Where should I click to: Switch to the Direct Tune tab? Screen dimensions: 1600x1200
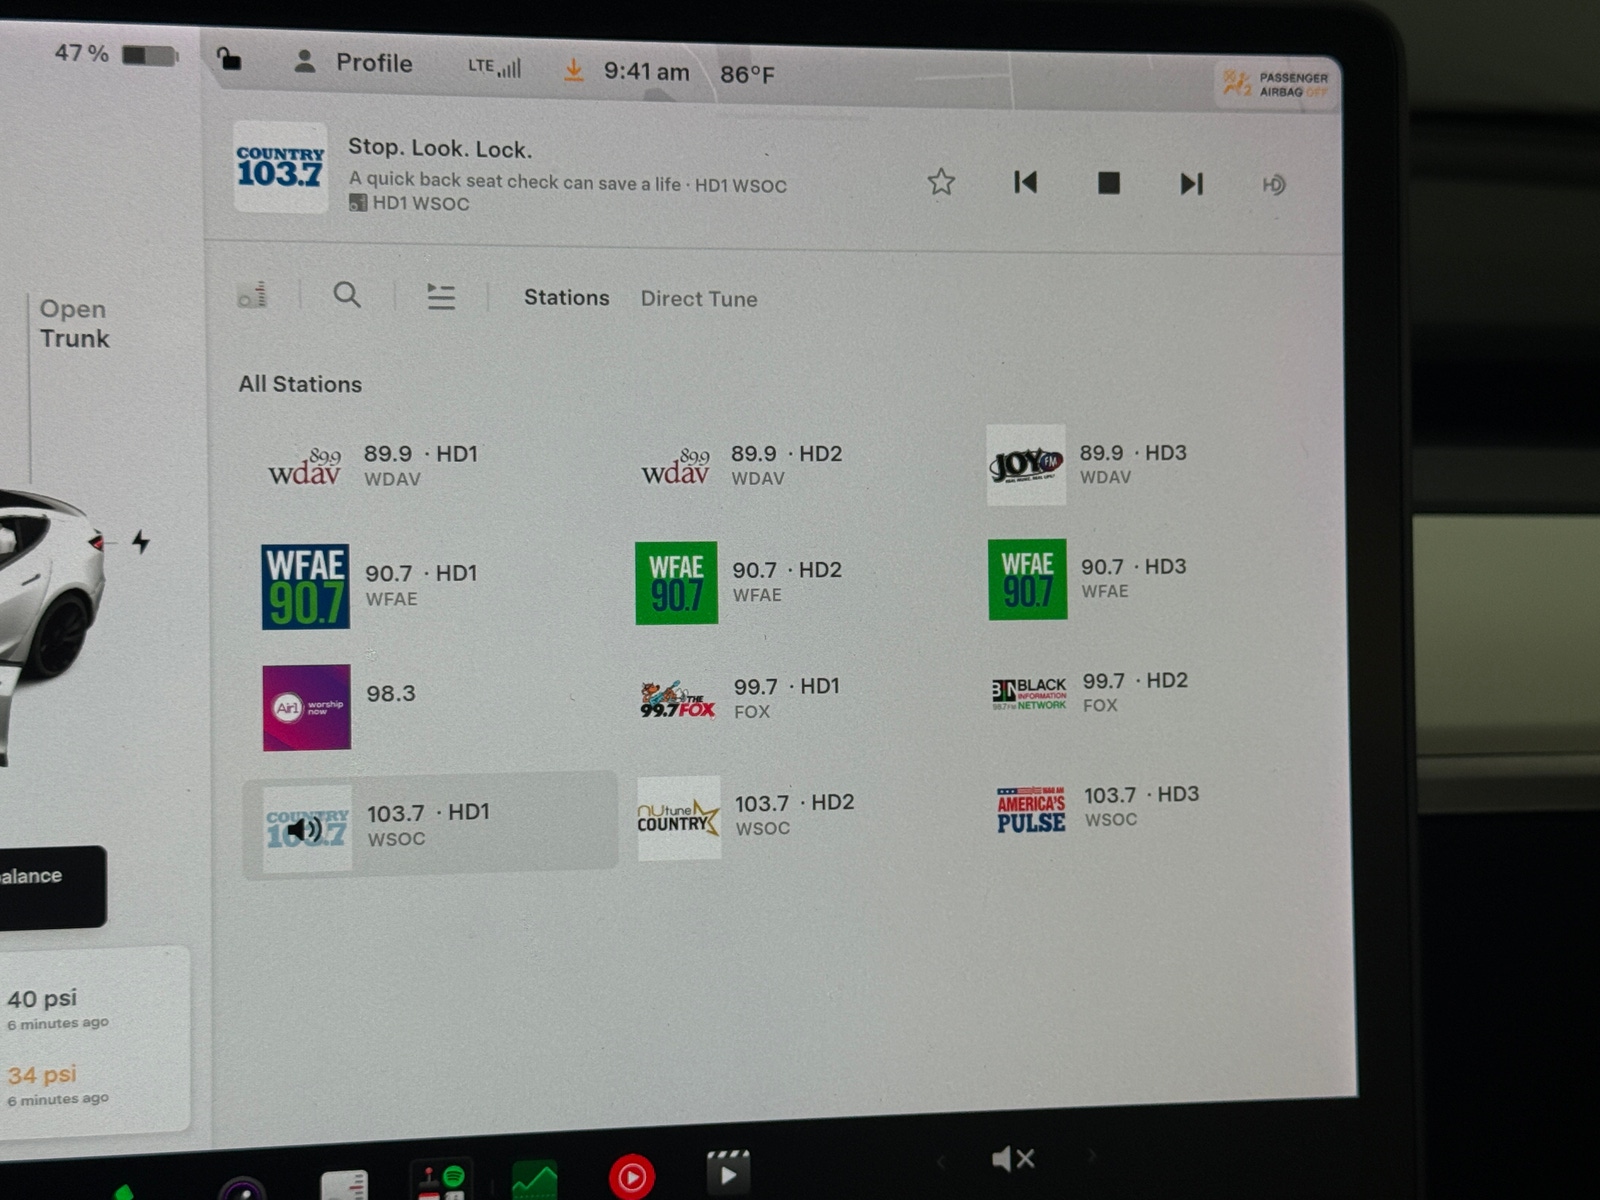699,299
